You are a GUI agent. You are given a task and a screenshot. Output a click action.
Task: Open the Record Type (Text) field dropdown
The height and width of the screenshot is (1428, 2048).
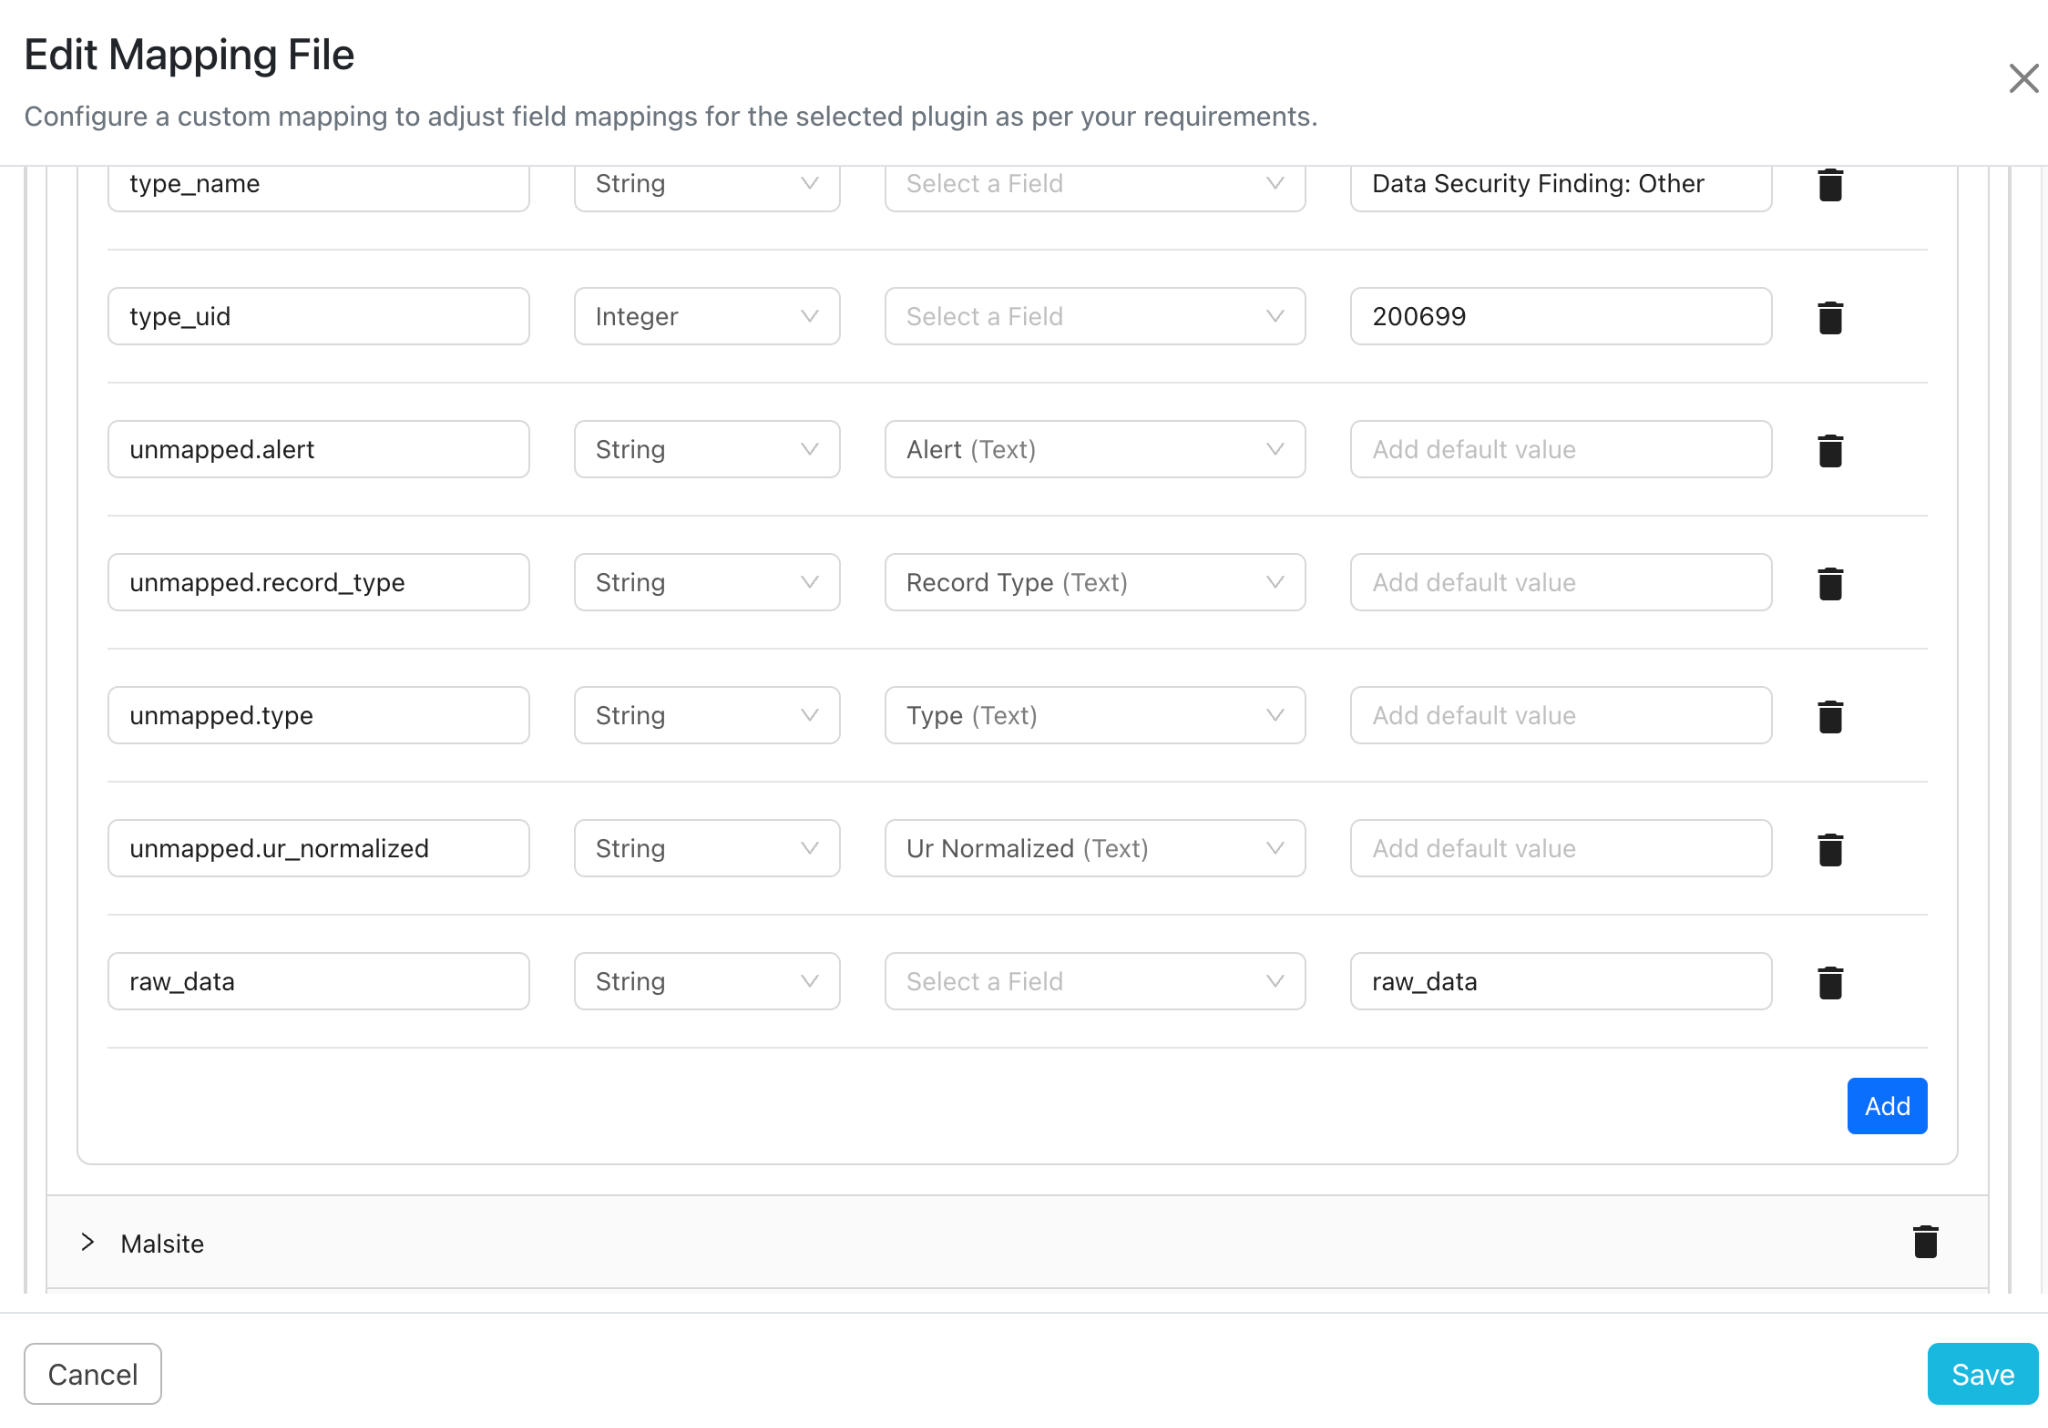[x=1095, y=582]
